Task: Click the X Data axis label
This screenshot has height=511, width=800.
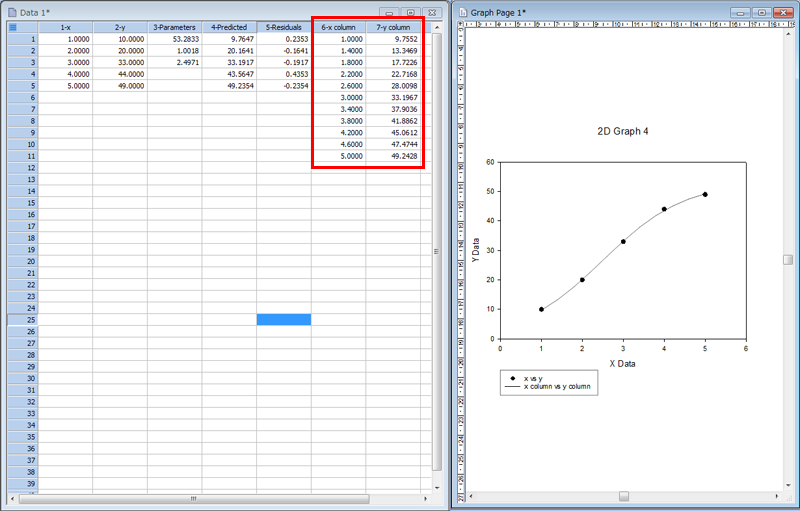Action: [x=622, y=364]
